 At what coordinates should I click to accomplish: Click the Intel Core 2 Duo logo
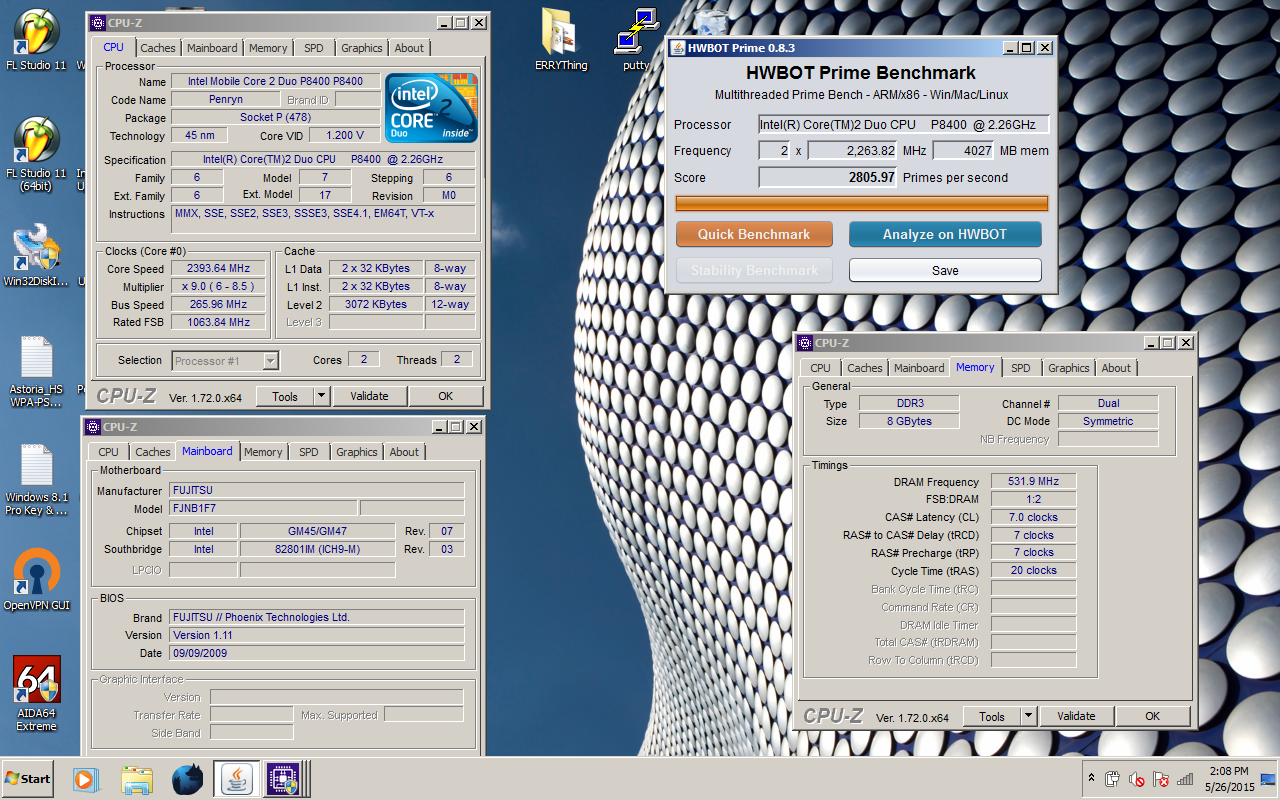point(431,108)
